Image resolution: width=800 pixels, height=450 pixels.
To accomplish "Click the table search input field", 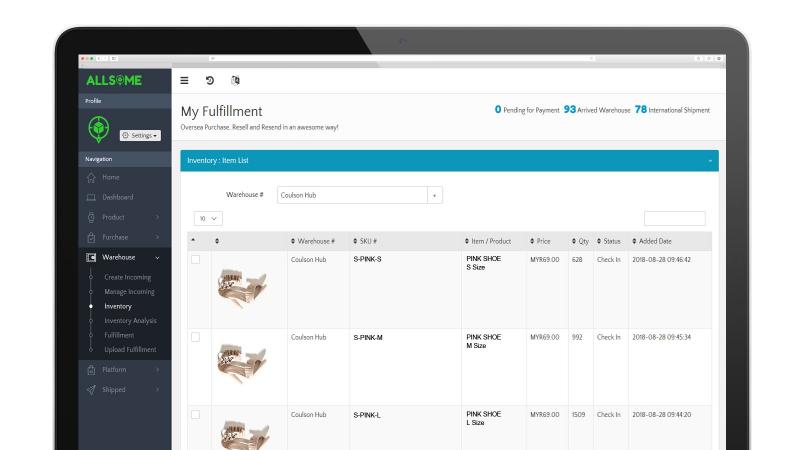I will (674, 218).
